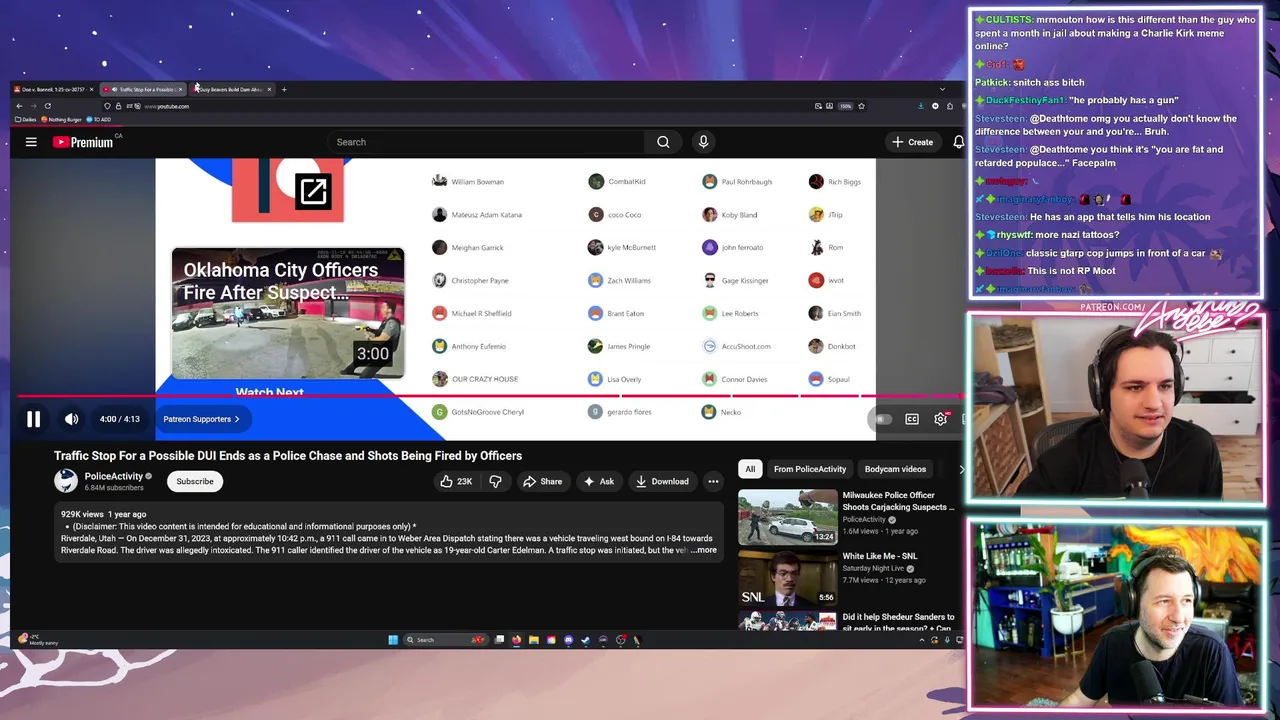Open Task View on taskbar

click(499, 640)
